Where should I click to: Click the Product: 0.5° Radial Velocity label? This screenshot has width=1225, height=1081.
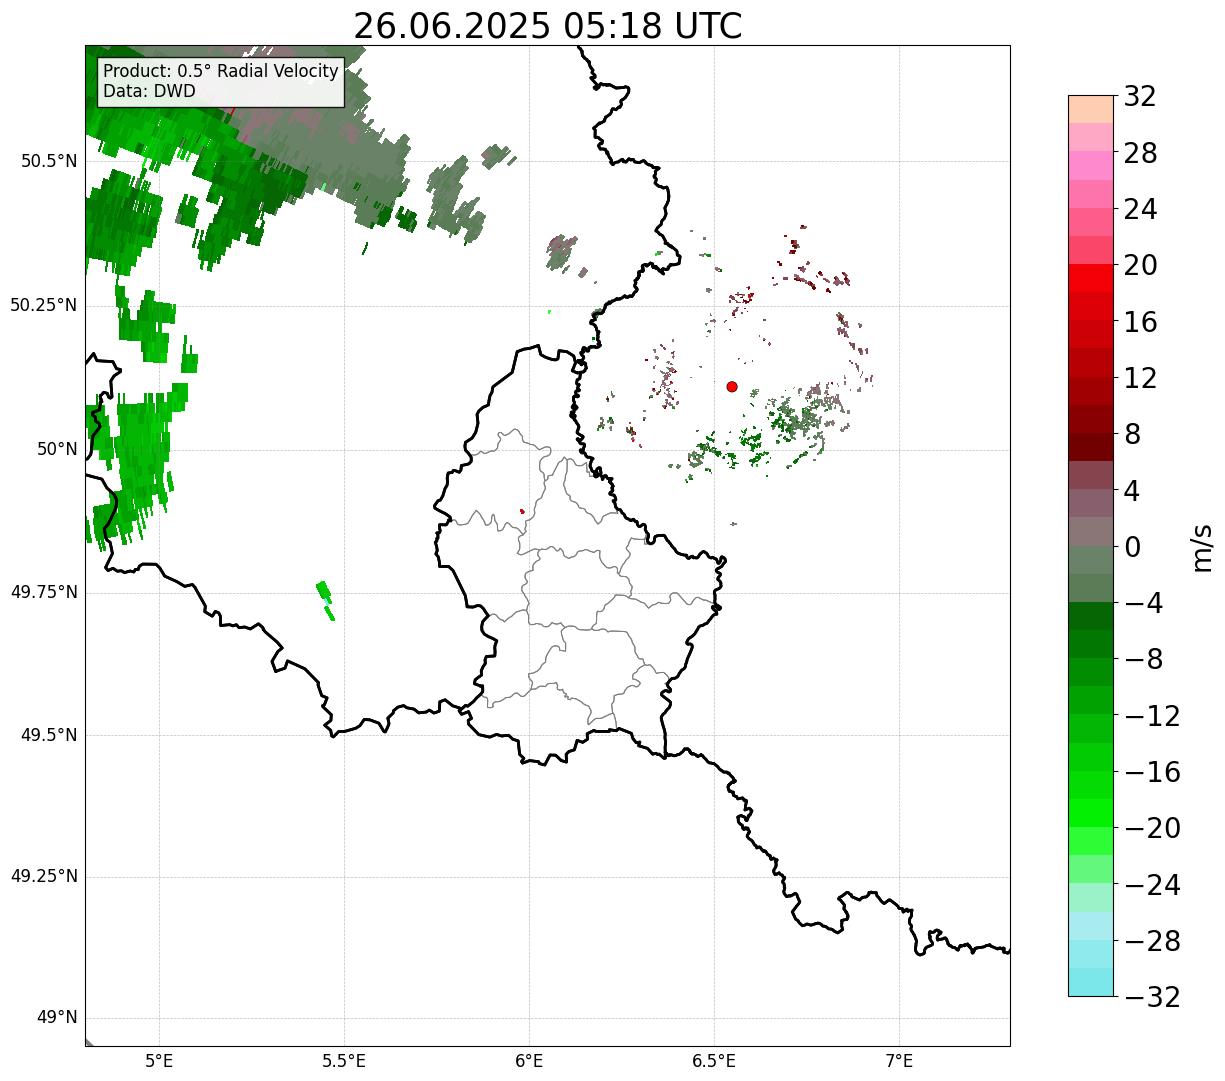221,72
